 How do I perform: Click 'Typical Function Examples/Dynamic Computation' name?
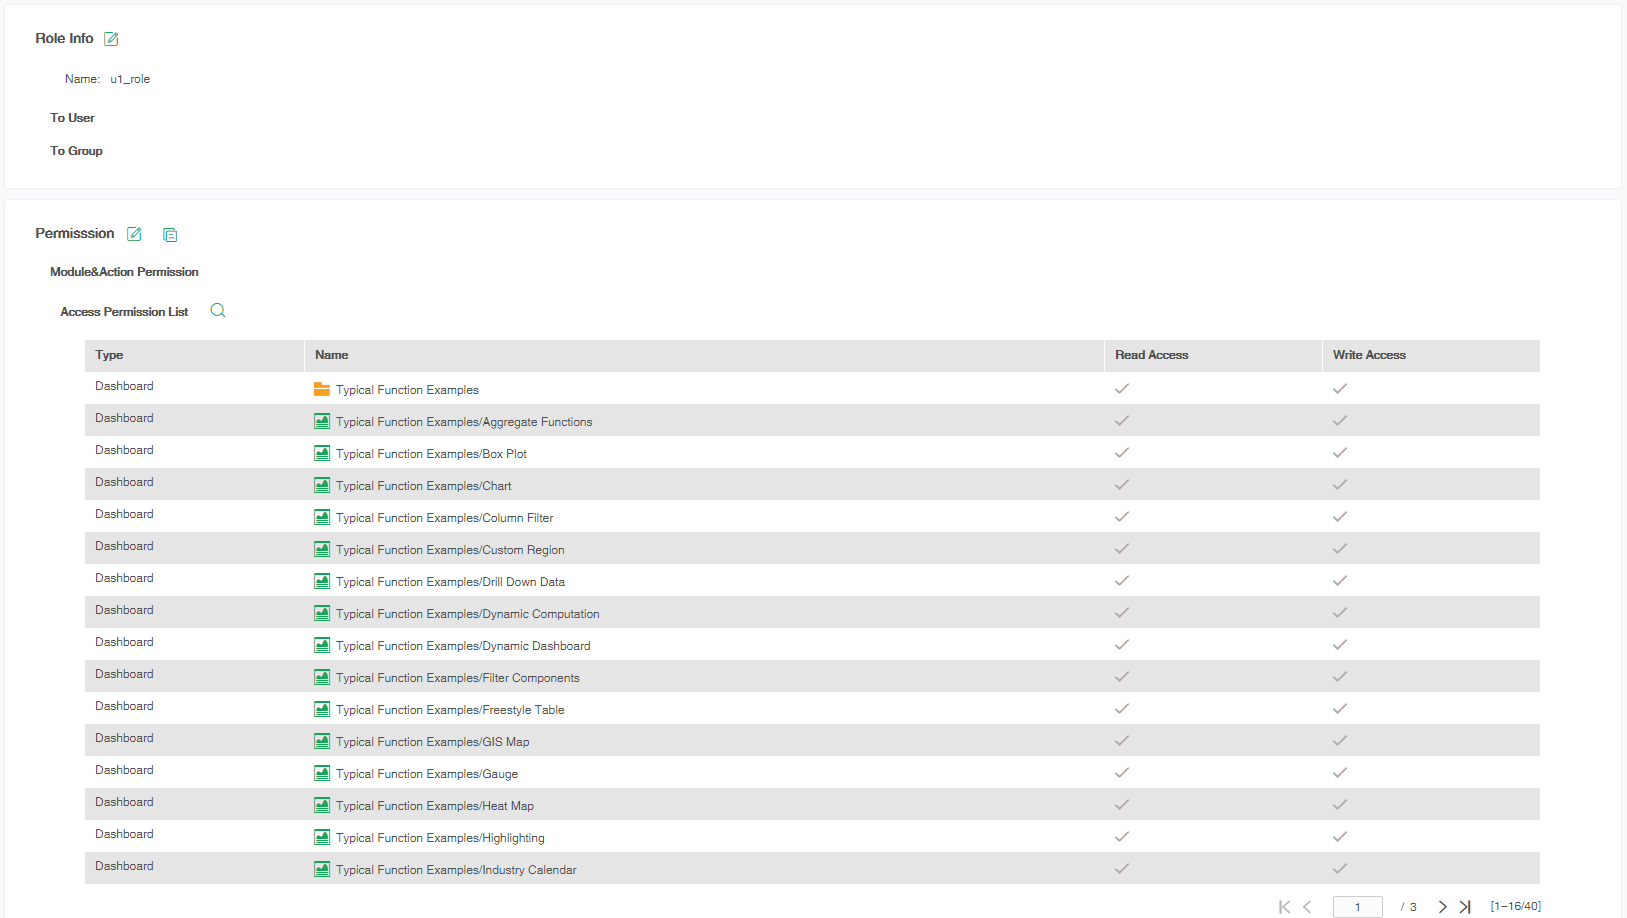(x=468, y=614)
